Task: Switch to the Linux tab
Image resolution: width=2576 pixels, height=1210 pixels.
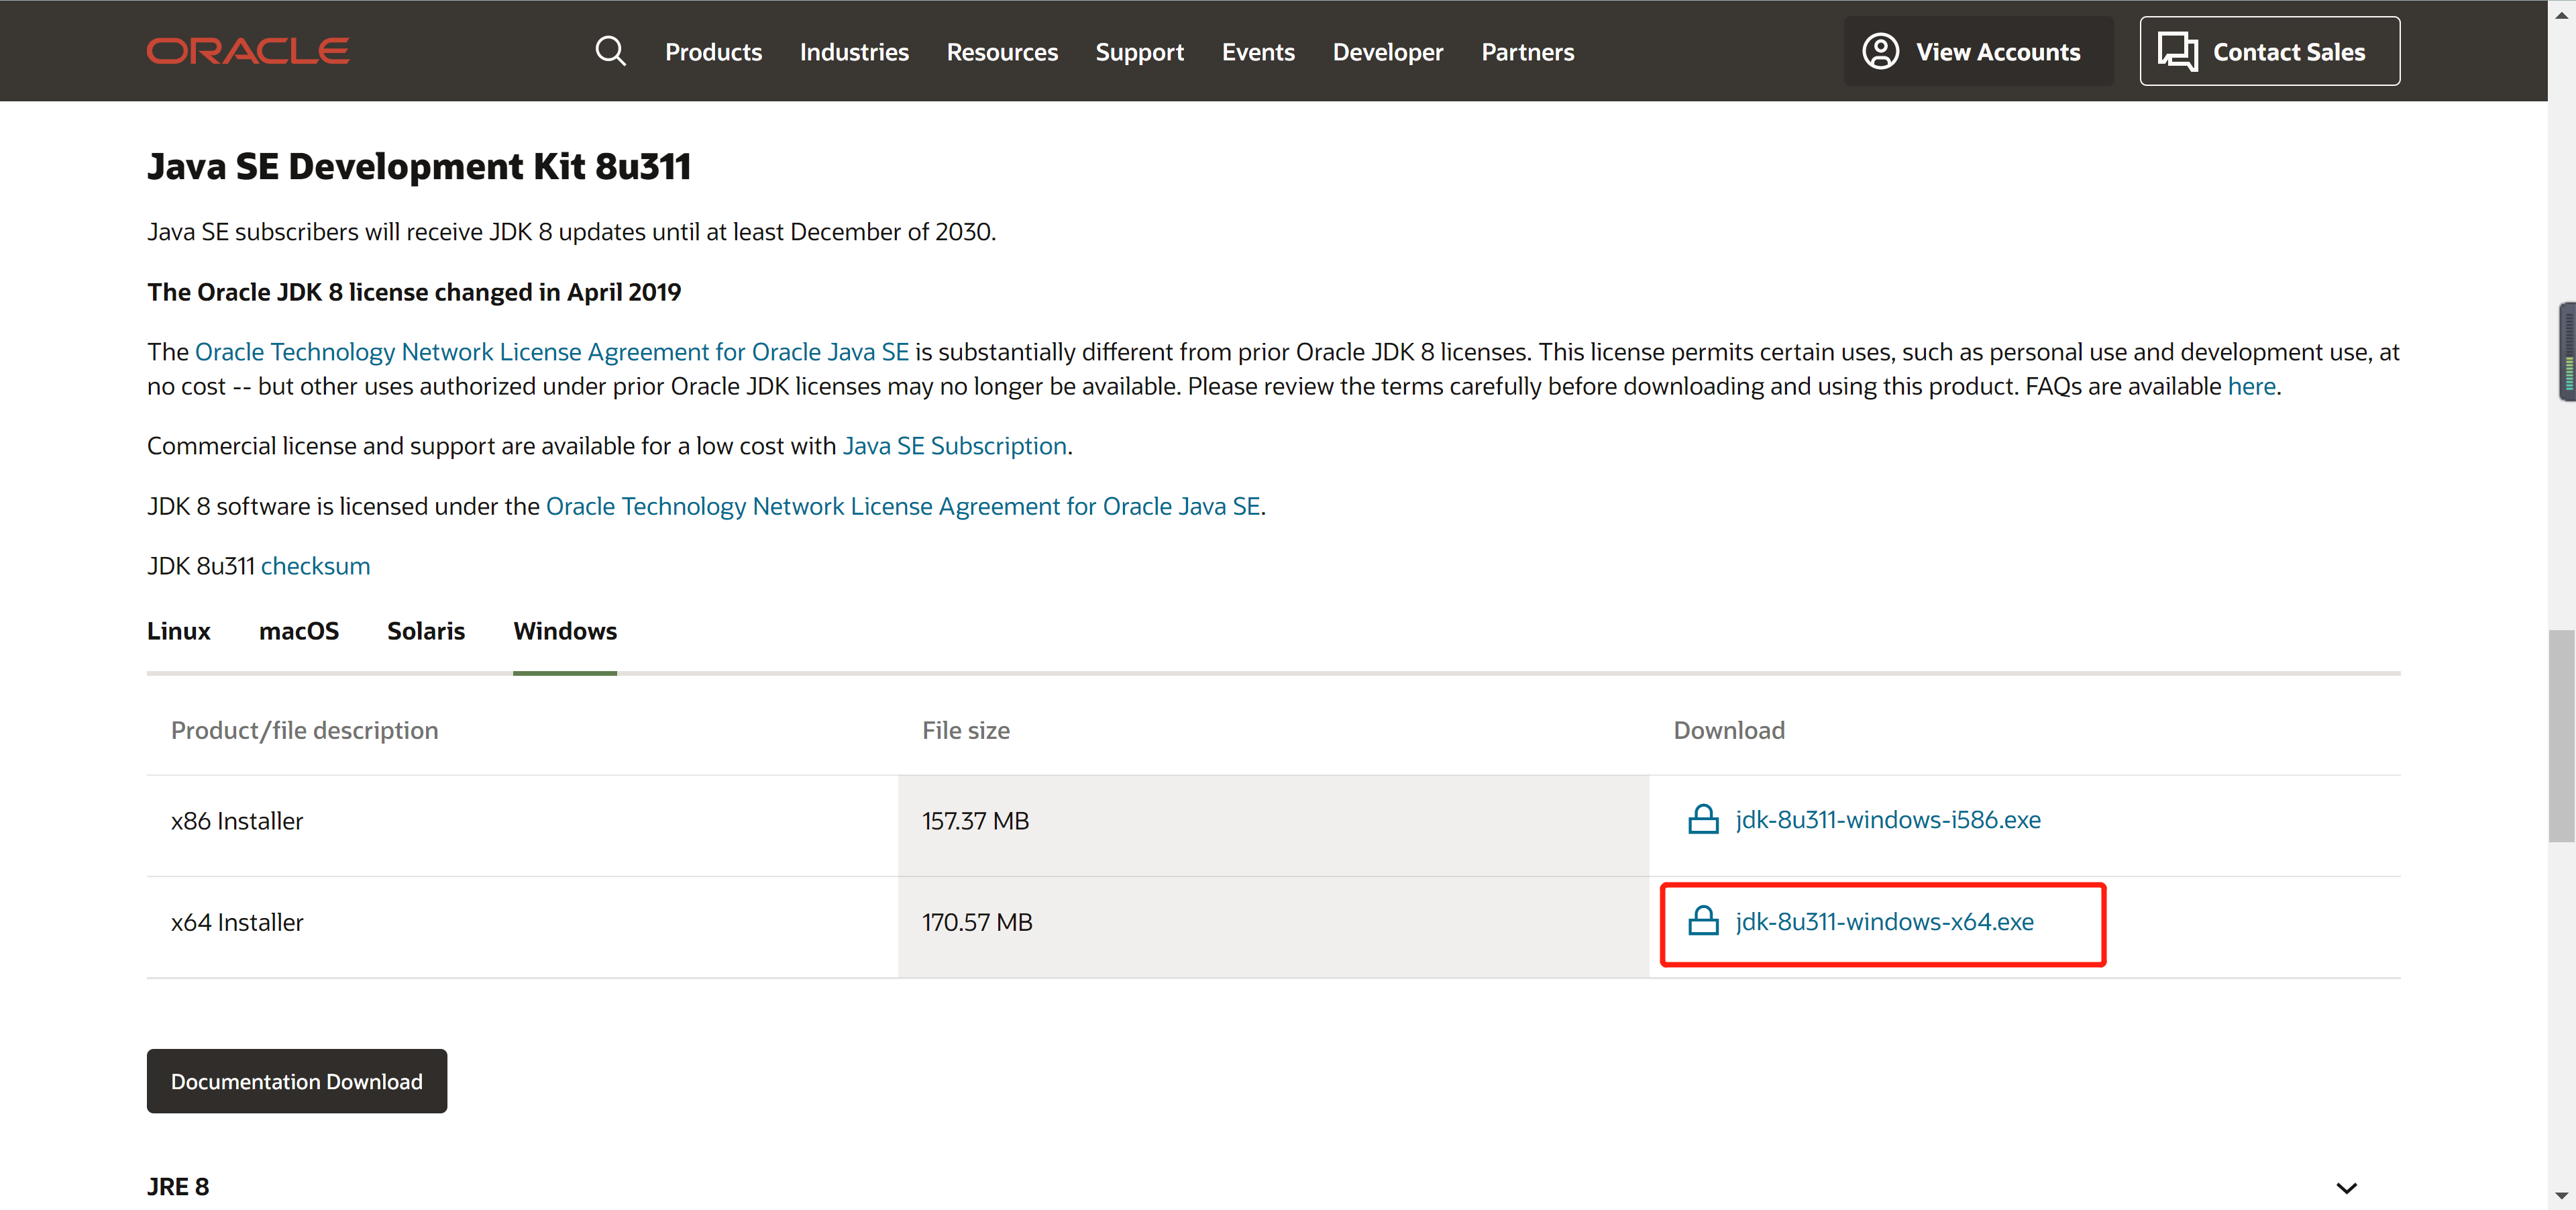Action: [178, 631]
